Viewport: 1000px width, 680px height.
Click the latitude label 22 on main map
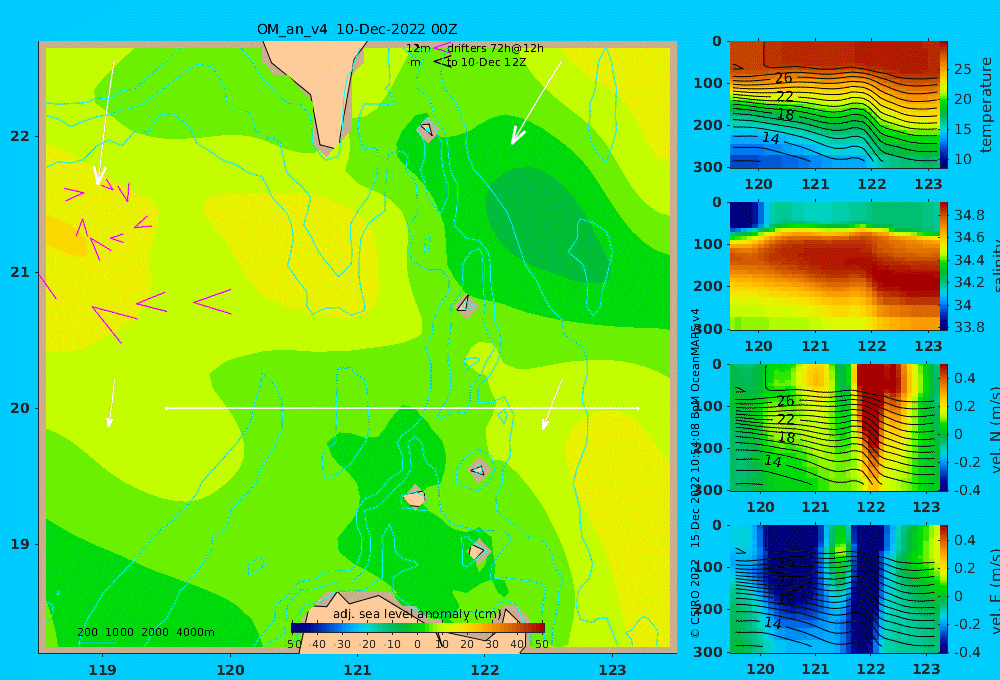coord(20,137)
